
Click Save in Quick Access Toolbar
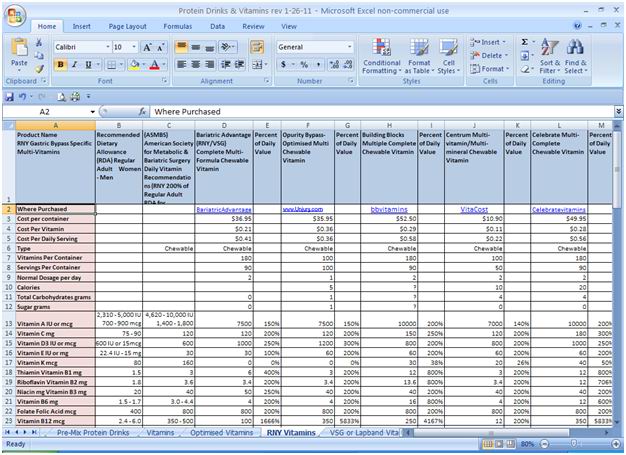tap(9, 97)
